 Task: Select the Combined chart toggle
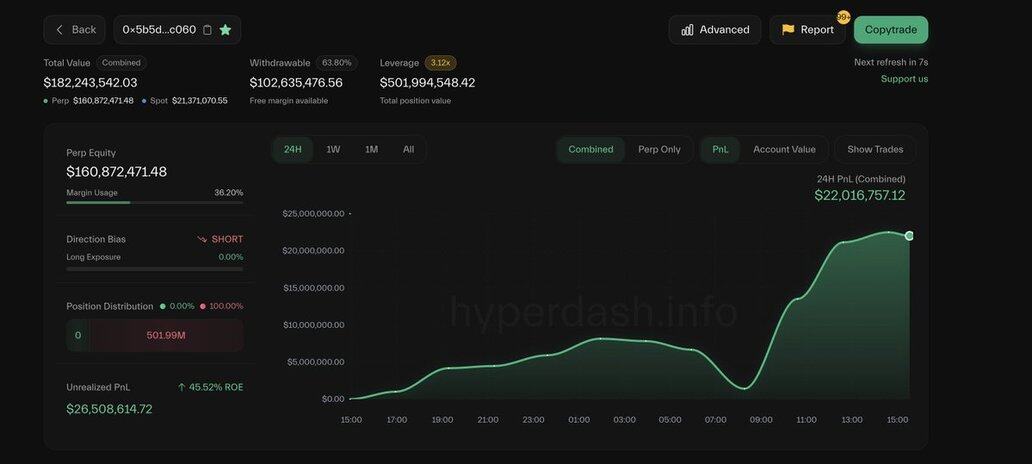590,149
